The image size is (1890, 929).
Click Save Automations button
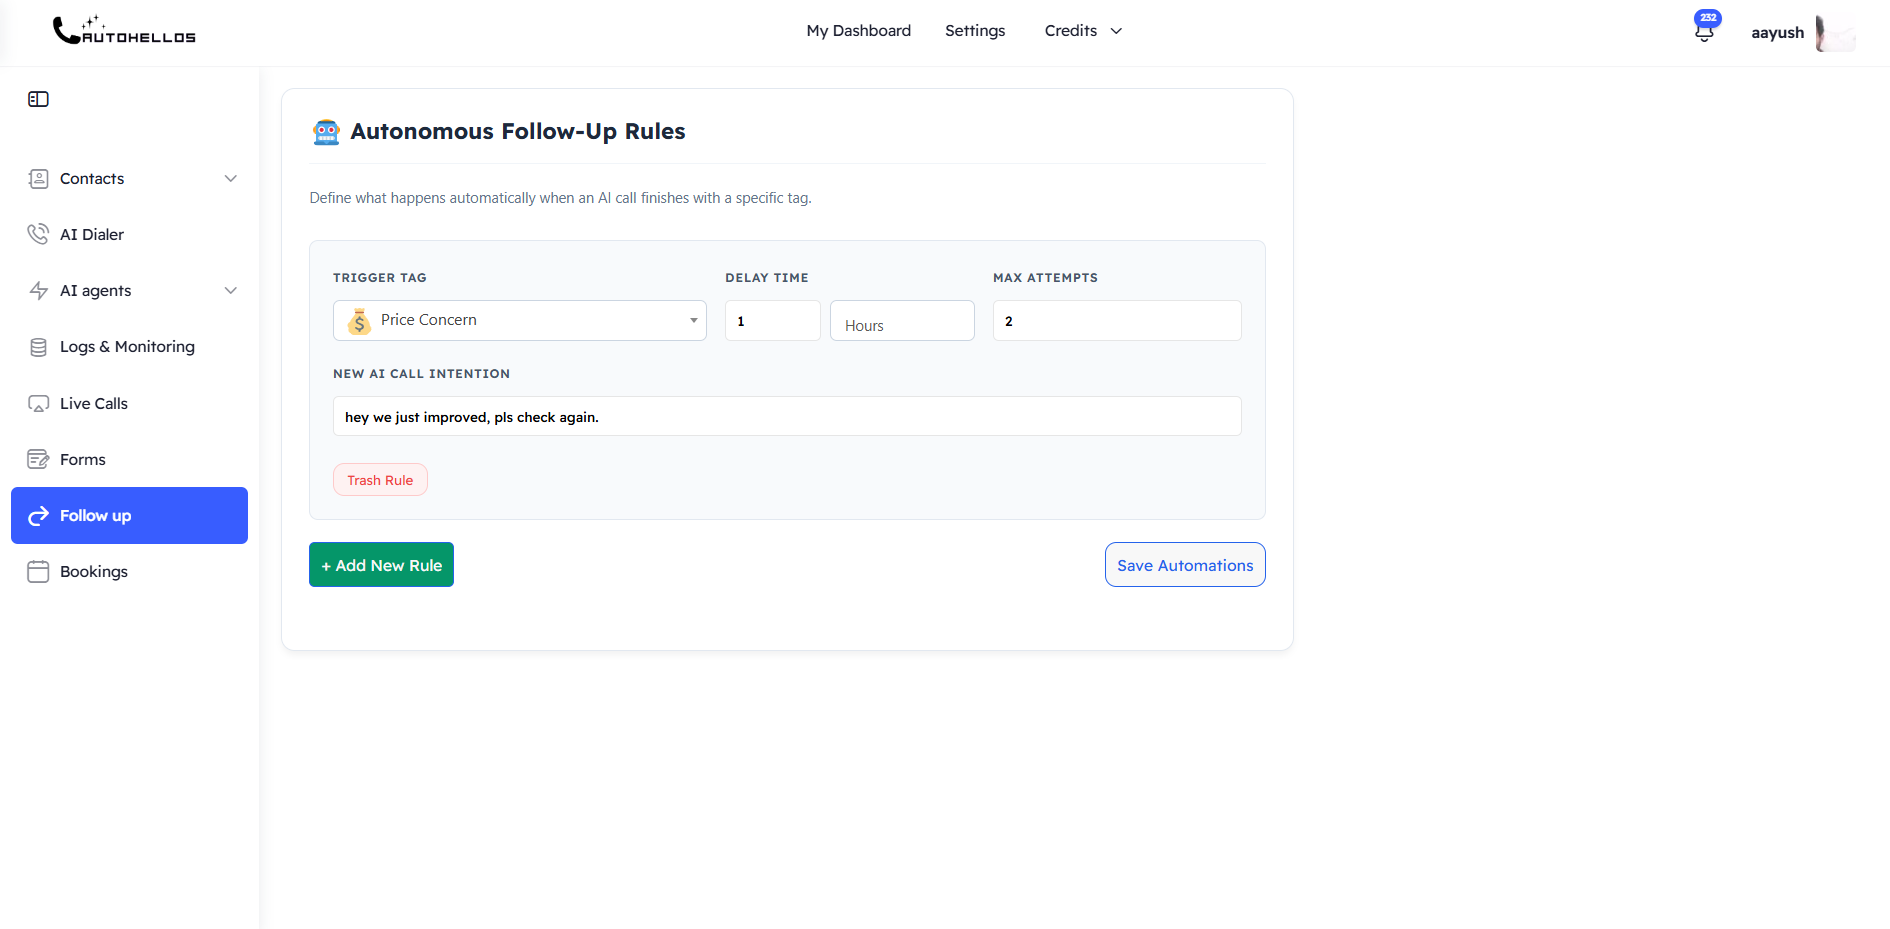(1185, 565)
